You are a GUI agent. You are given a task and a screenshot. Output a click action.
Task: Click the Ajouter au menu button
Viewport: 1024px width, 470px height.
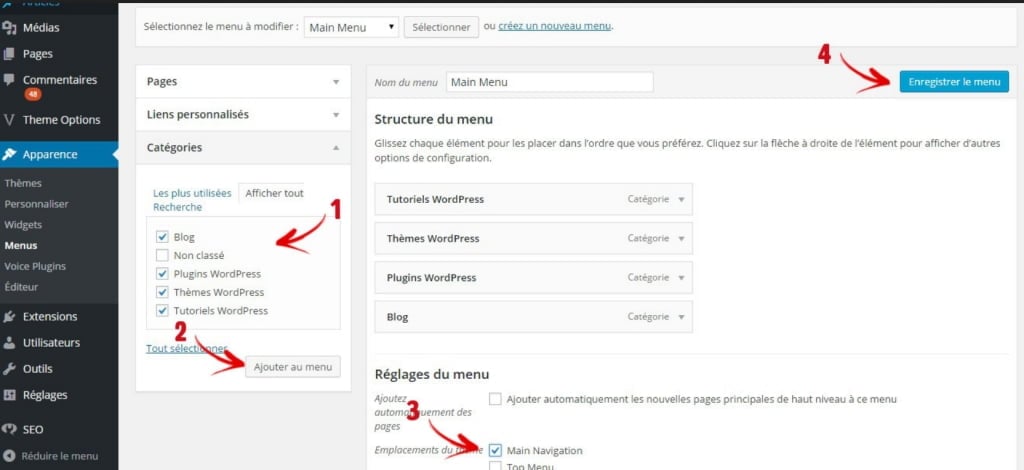click(293, 367)
